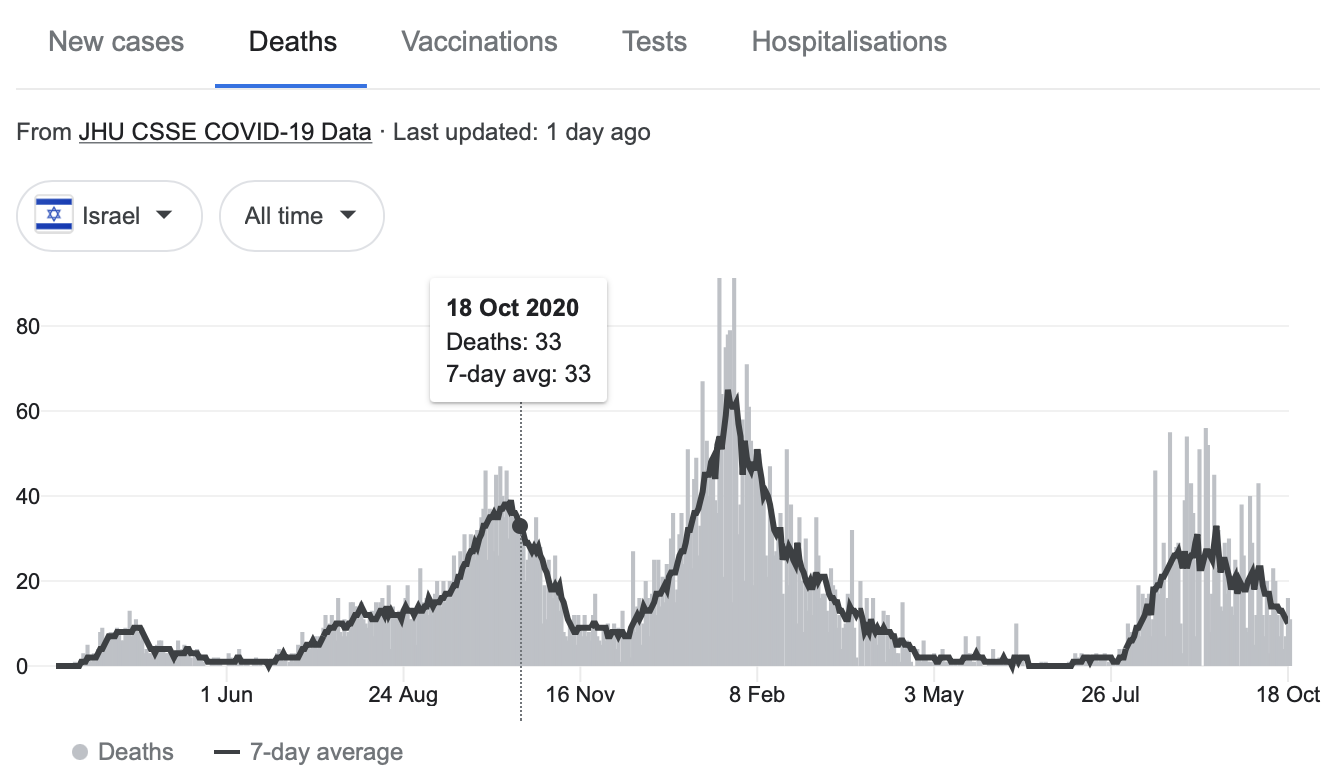Switch to the Tests tab
Screen dimensions: 1328x776
coord(654,42)
